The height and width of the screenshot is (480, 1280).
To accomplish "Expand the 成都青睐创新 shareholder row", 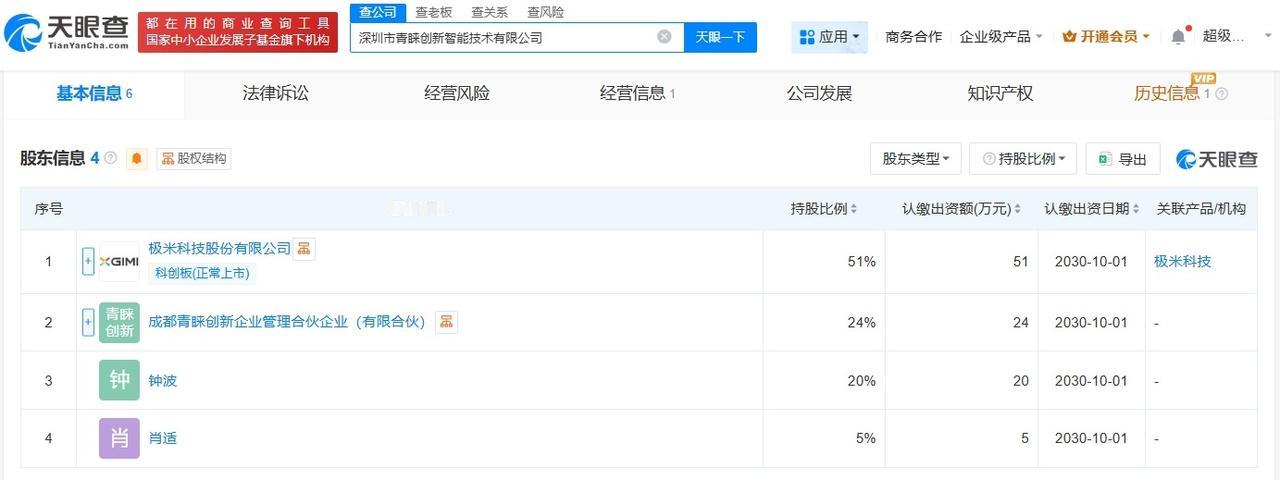I will 88,322.
